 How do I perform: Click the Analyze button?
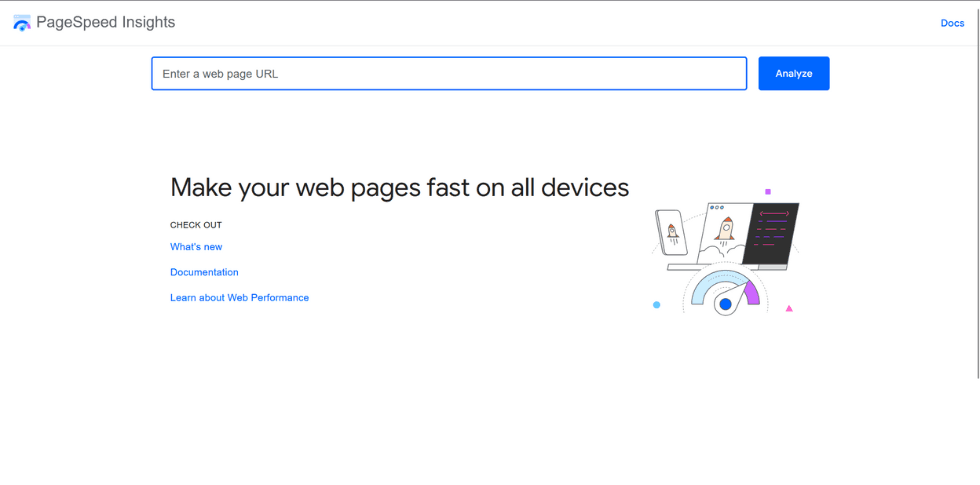[x=794, y=74]
